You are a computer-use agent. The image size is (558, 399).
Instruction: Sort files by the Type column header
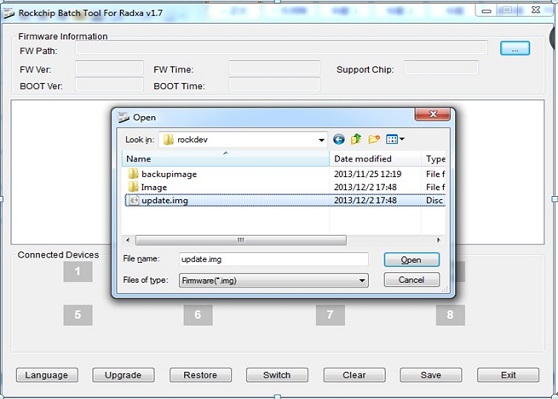[434, 159]
